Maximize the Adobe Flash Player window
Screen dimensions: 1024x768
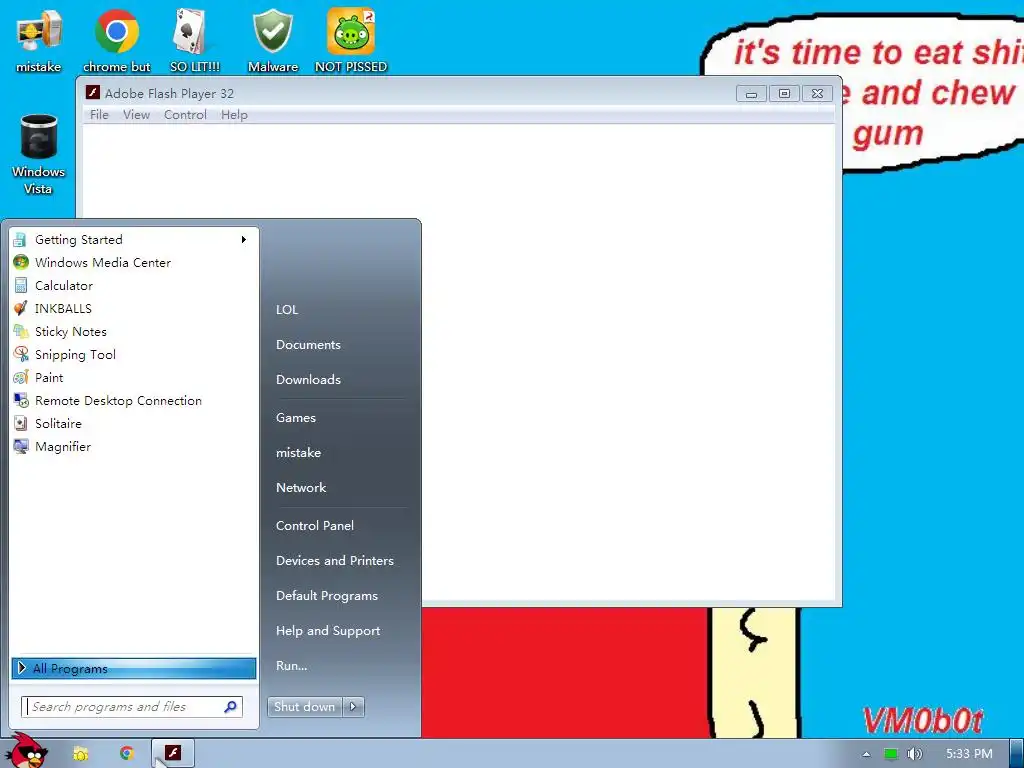784,94
